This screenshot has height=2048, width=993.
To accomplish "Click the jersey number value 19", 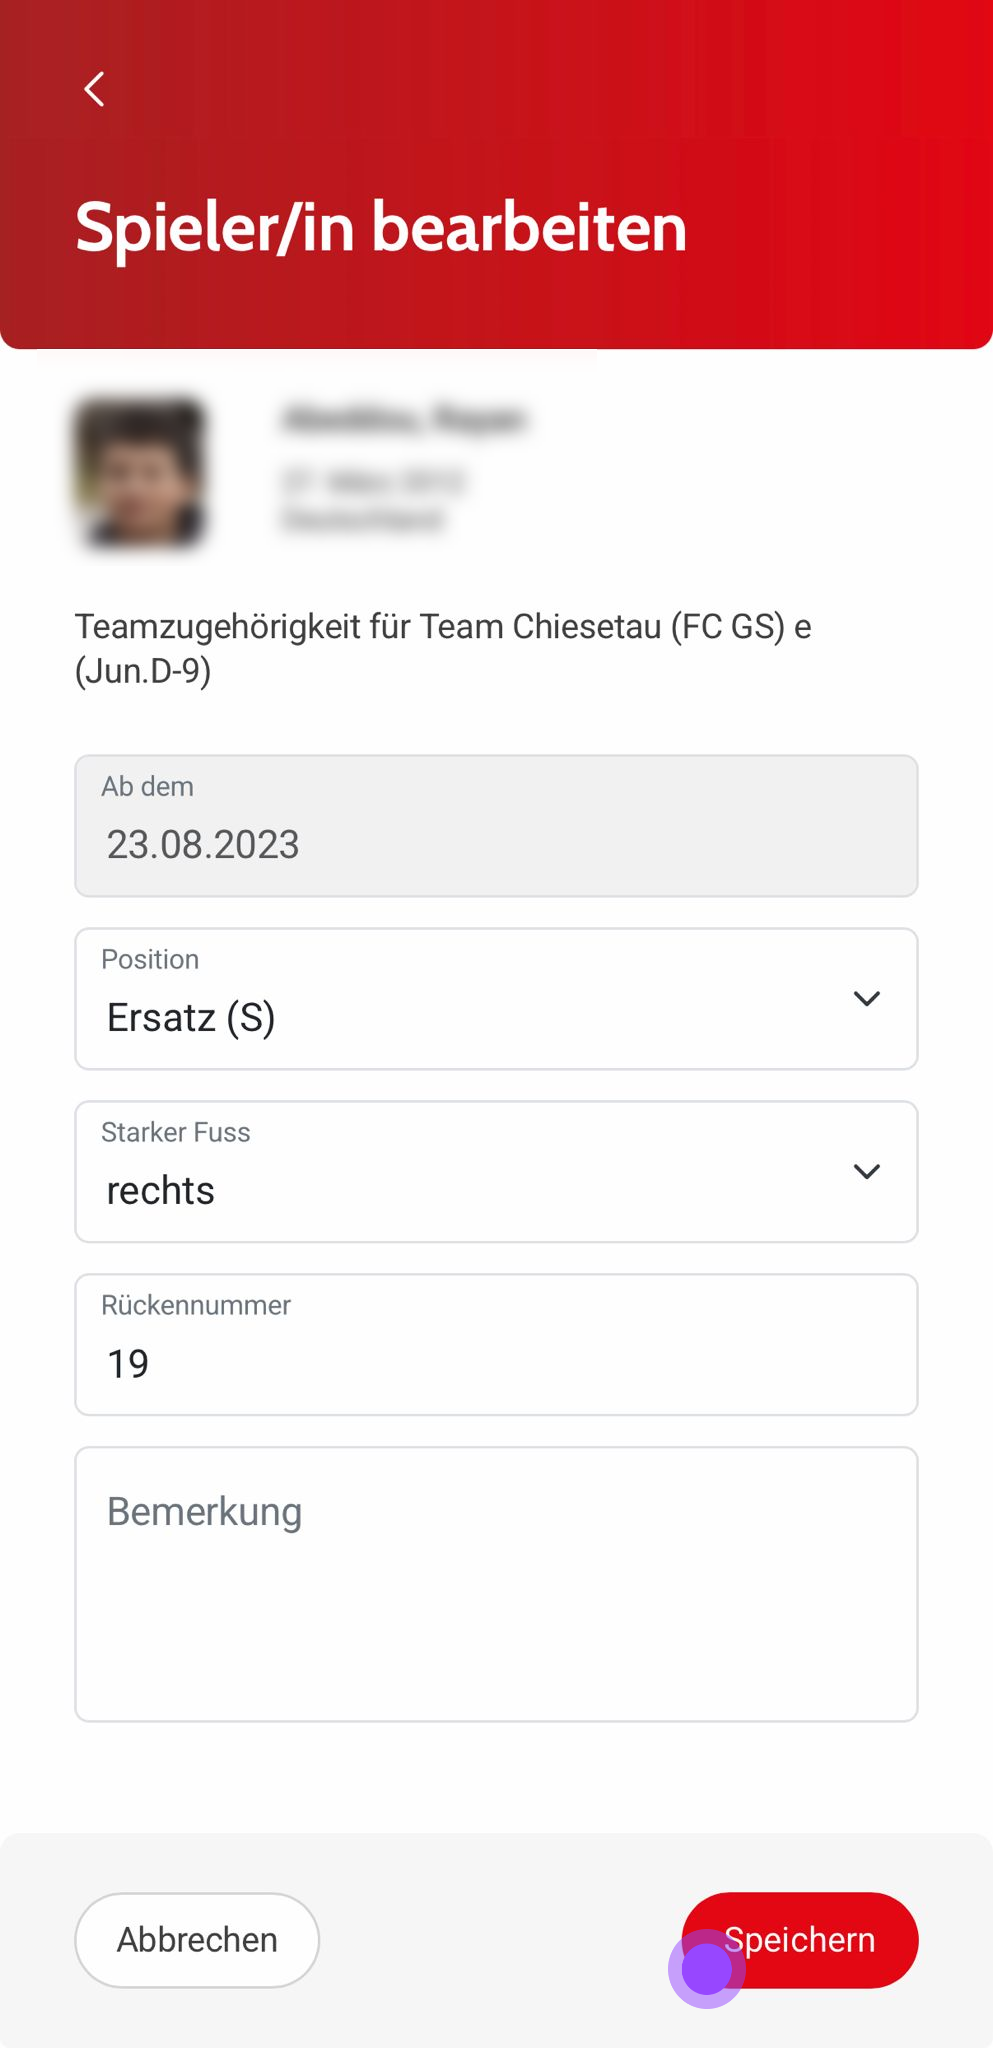I will (x=128, y=1364).
